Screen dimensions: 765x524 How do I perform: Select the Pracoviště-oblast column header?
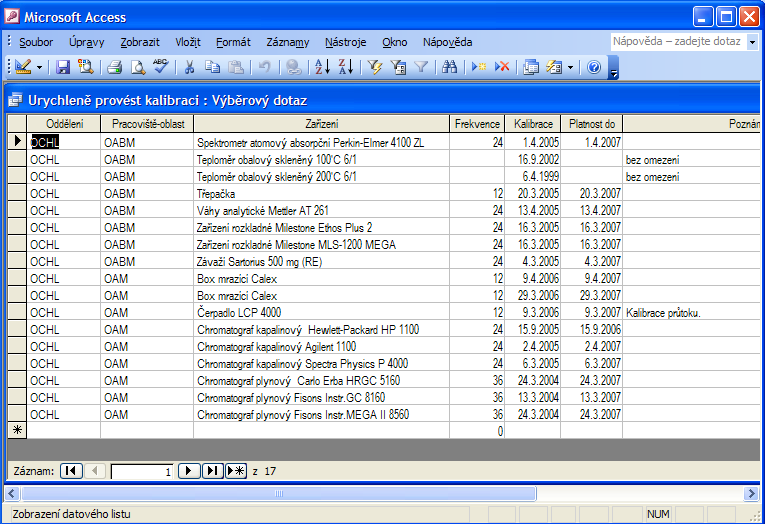pyautogui.click(x=147, y=124)
